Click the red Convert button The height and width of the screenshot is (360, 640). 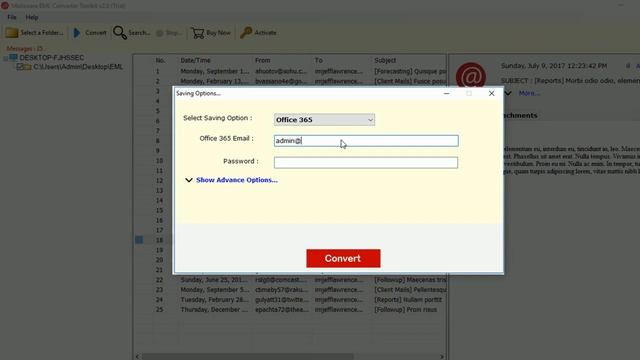pyautogui.click(x=343, y=258)
